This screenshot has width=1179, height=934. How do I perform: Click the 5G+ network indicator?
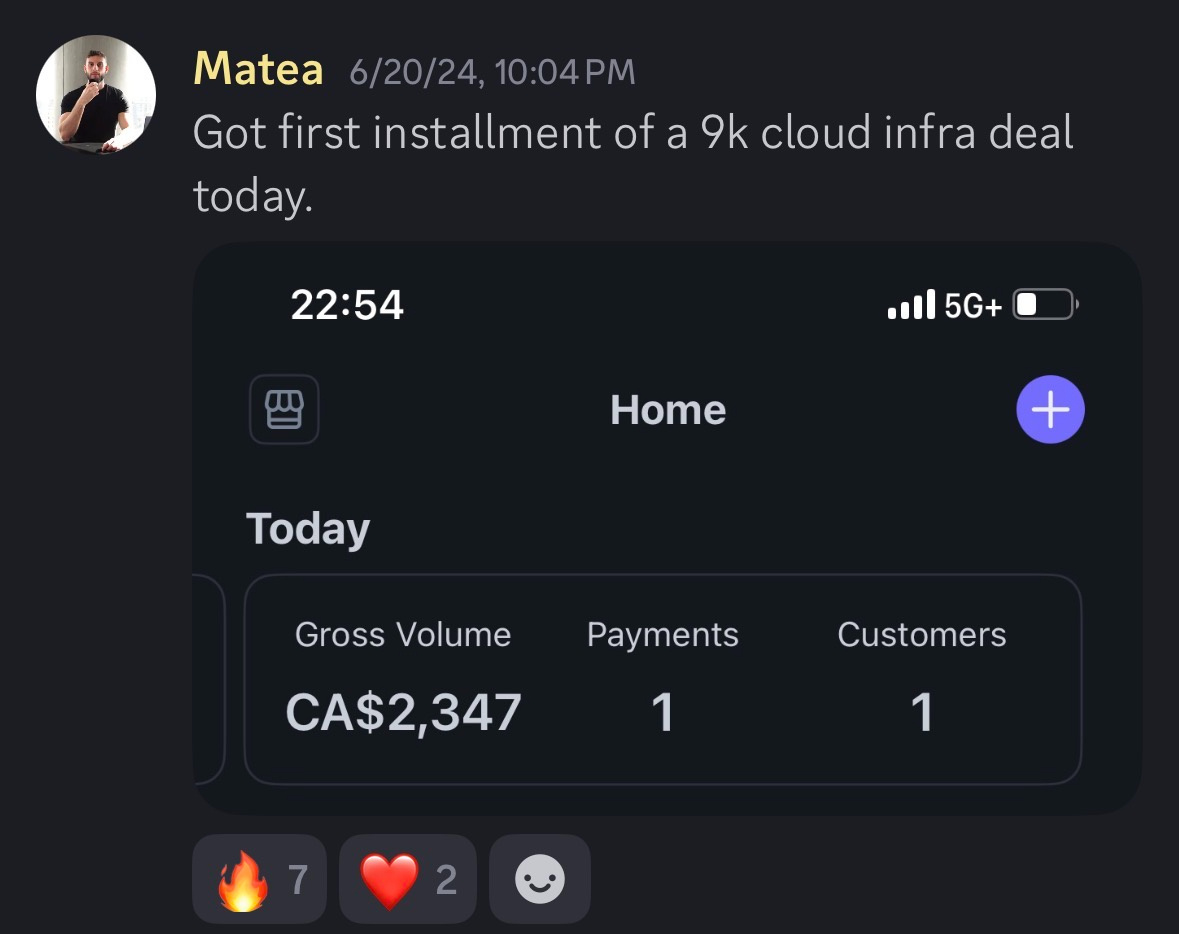pyautogui.click(x=972, y=305)
